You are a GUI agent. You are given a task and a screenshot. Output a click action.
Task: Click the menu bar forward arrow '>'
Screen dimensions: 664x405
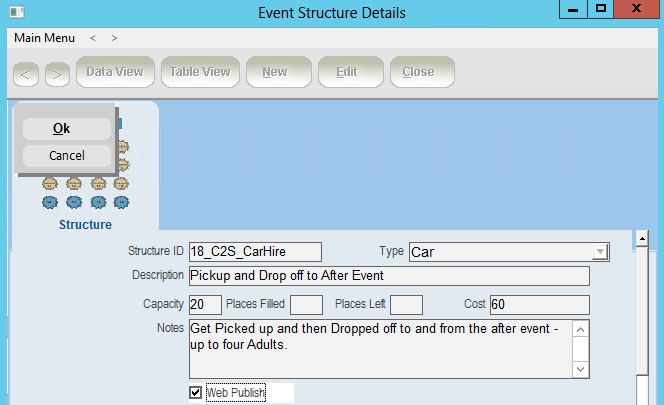coord(114,38)
